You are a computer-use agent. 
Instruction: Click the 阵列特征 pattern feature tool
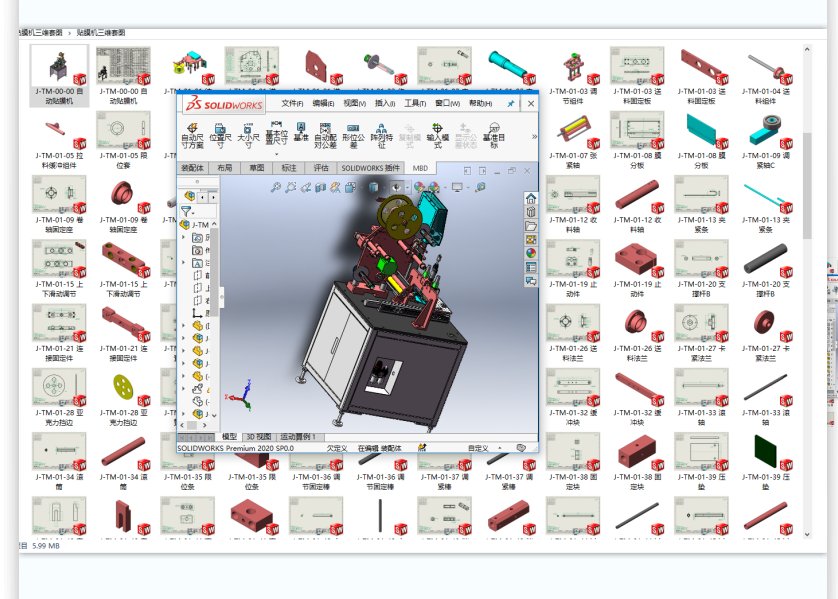[x=381, y=136]
